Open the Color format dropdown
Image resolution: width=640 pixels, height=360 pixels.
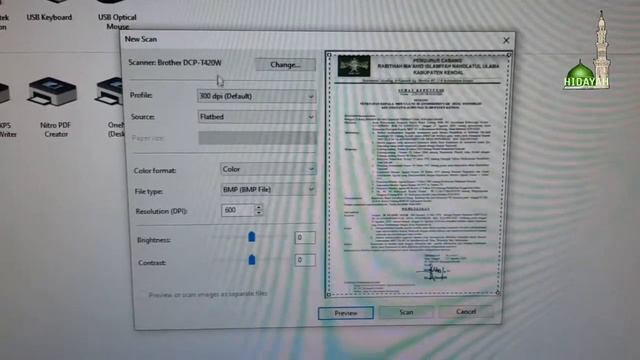click(x=268, y=169)
